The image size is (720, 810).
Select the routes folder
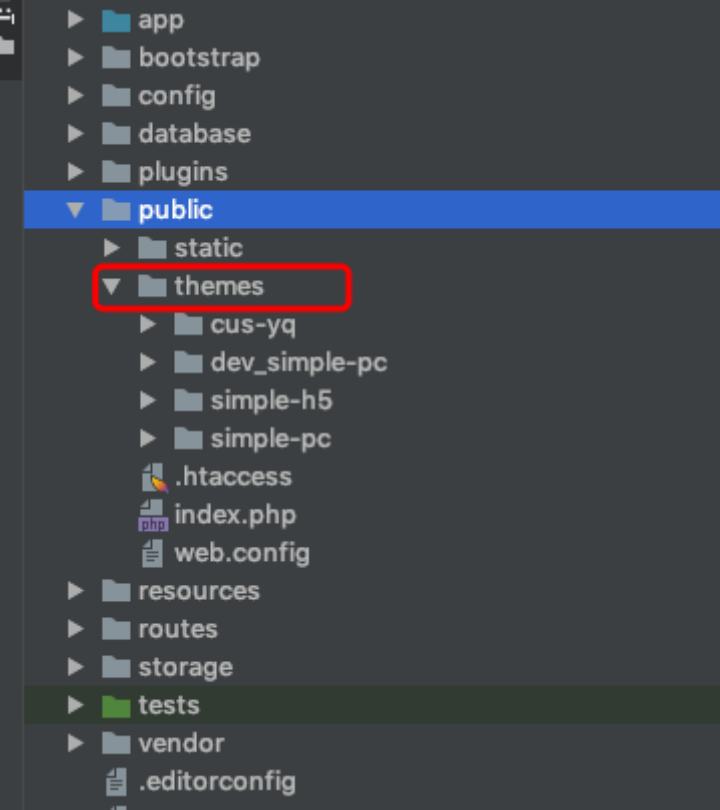178,629
